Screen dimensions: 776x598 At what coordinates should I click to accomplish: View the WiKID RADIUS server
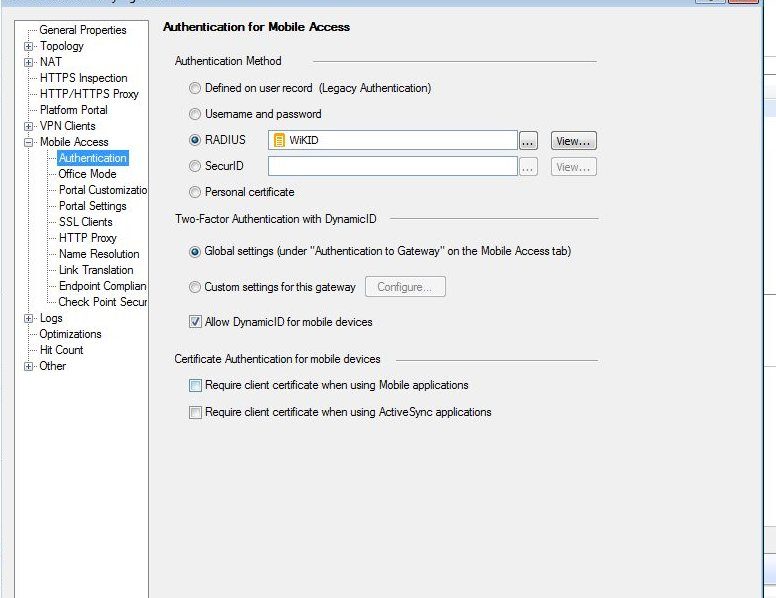[574, 141]
